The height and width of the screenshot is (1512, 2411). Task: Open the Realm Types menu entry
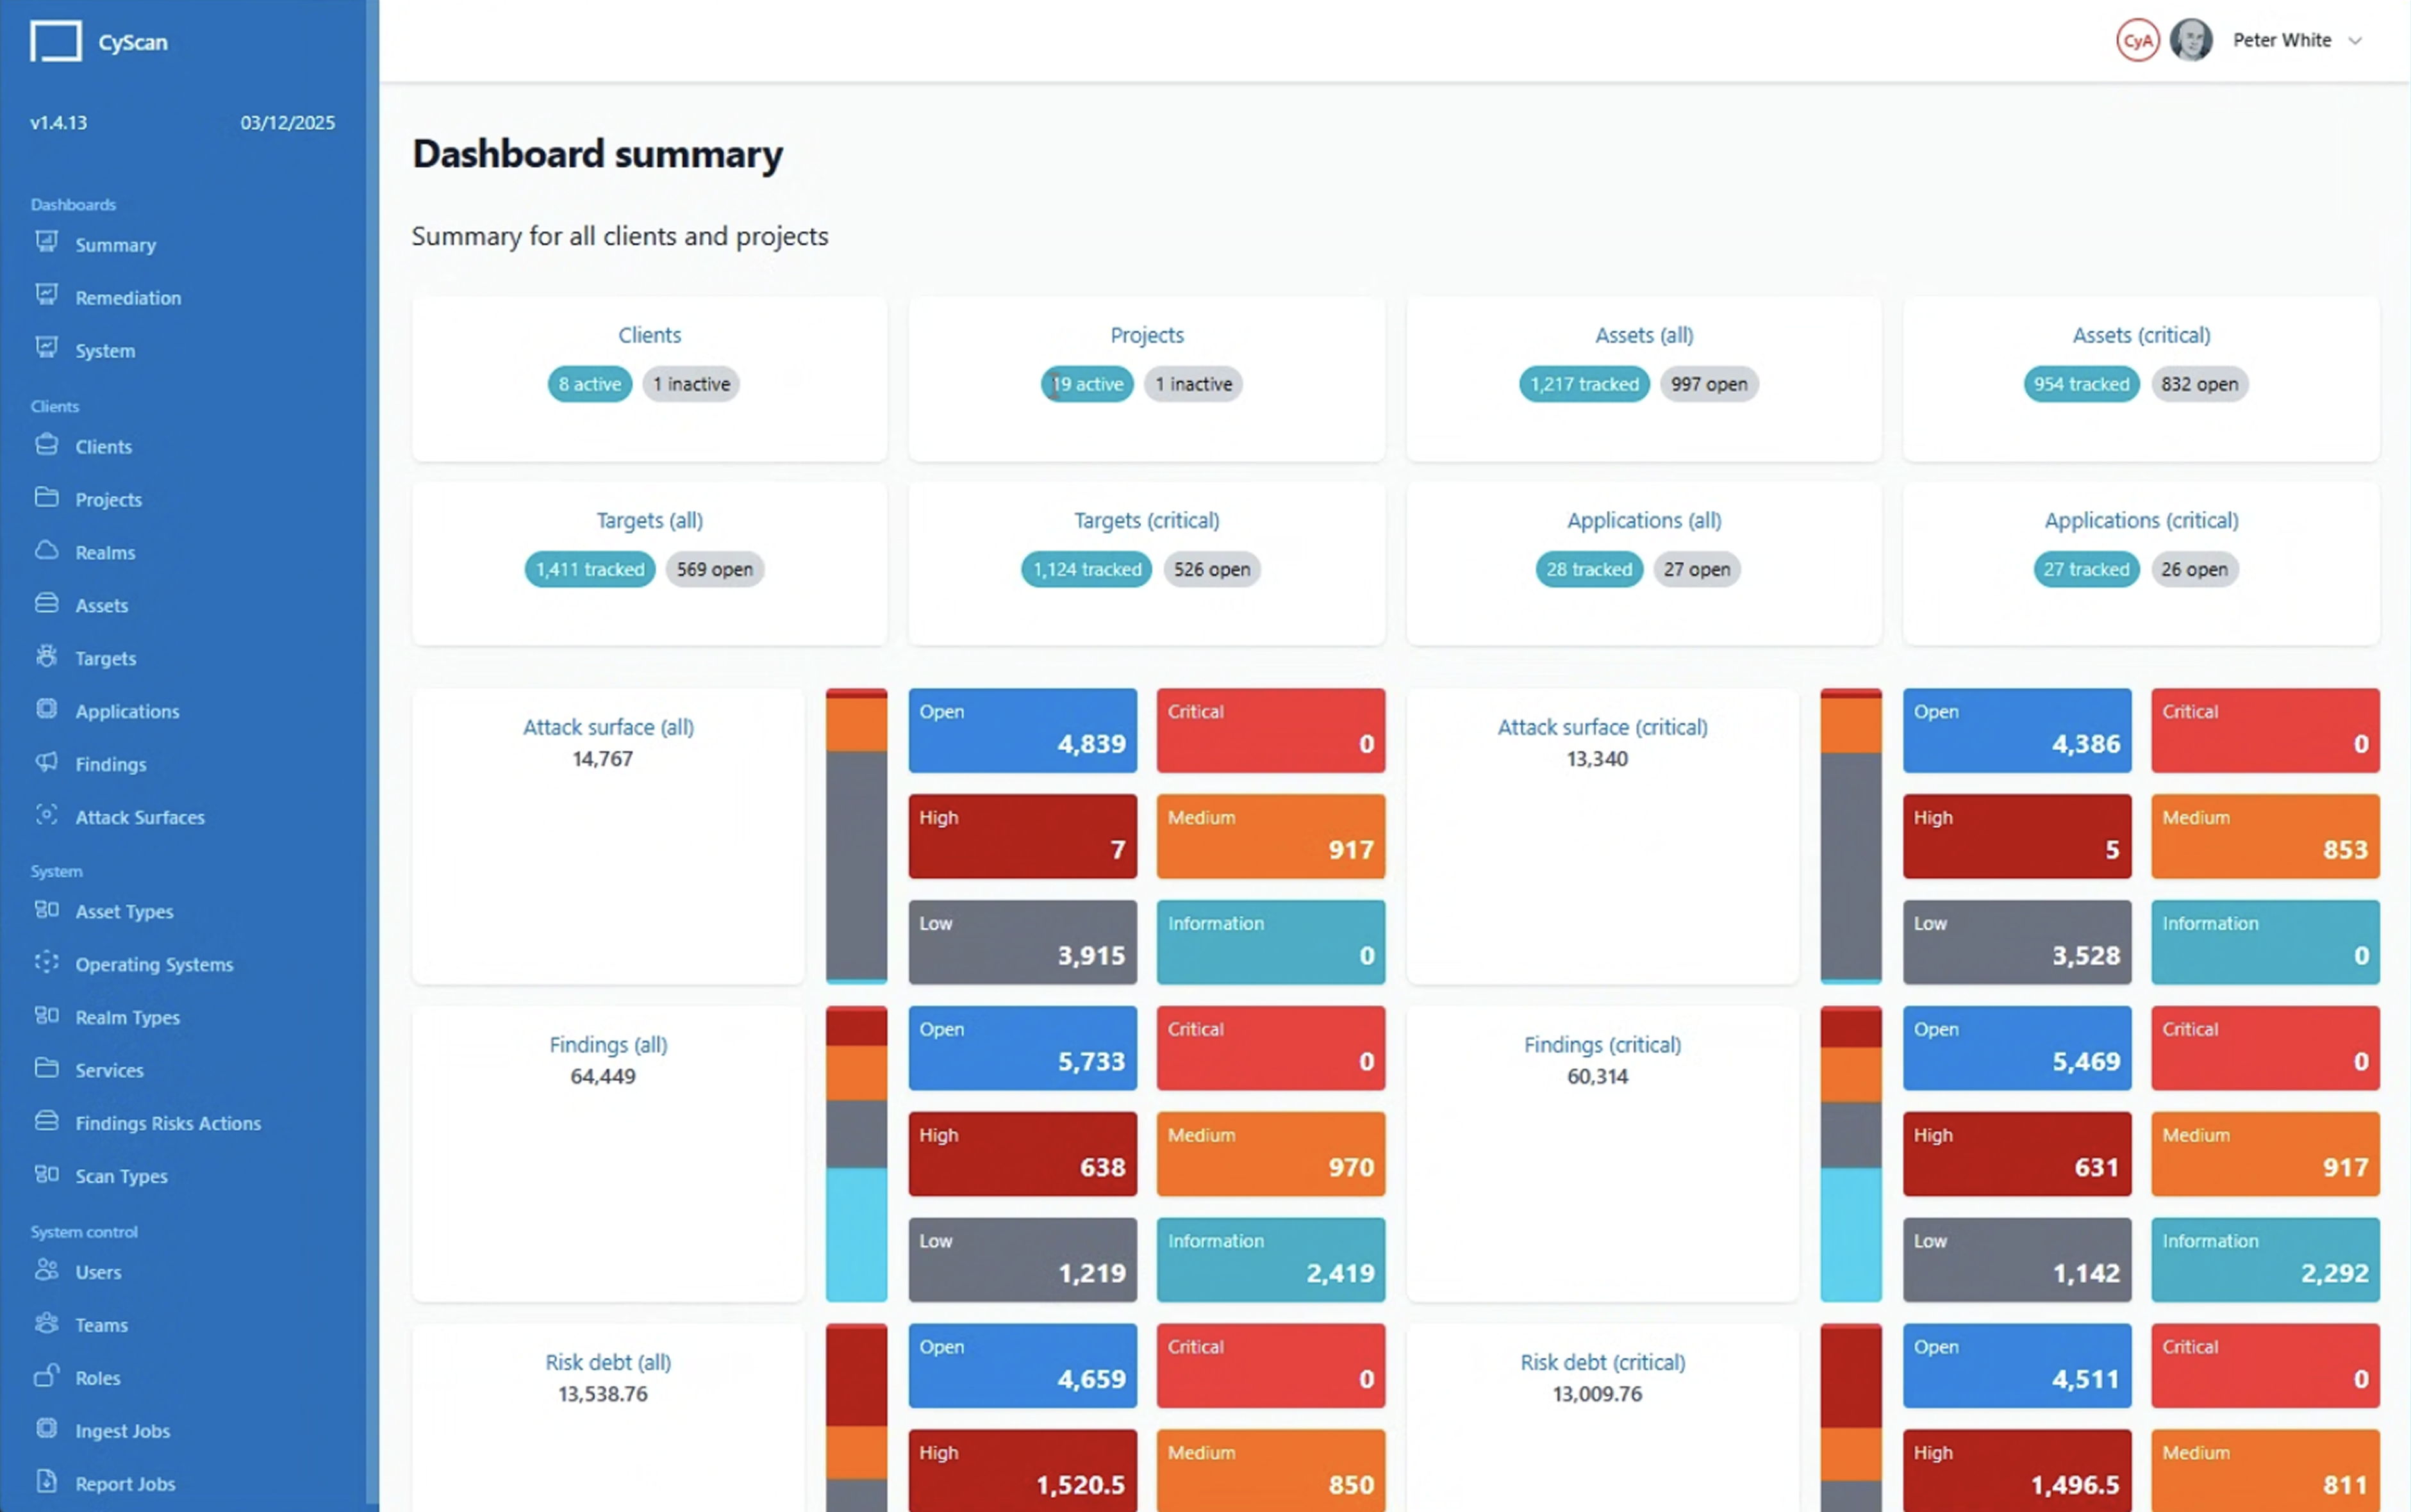point(128,1017)
